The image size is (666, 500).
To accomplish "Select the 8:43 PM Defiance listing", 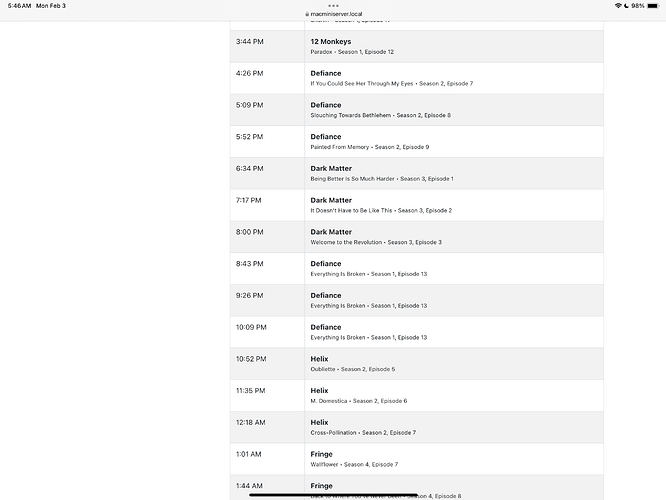I will coord(453,269).
